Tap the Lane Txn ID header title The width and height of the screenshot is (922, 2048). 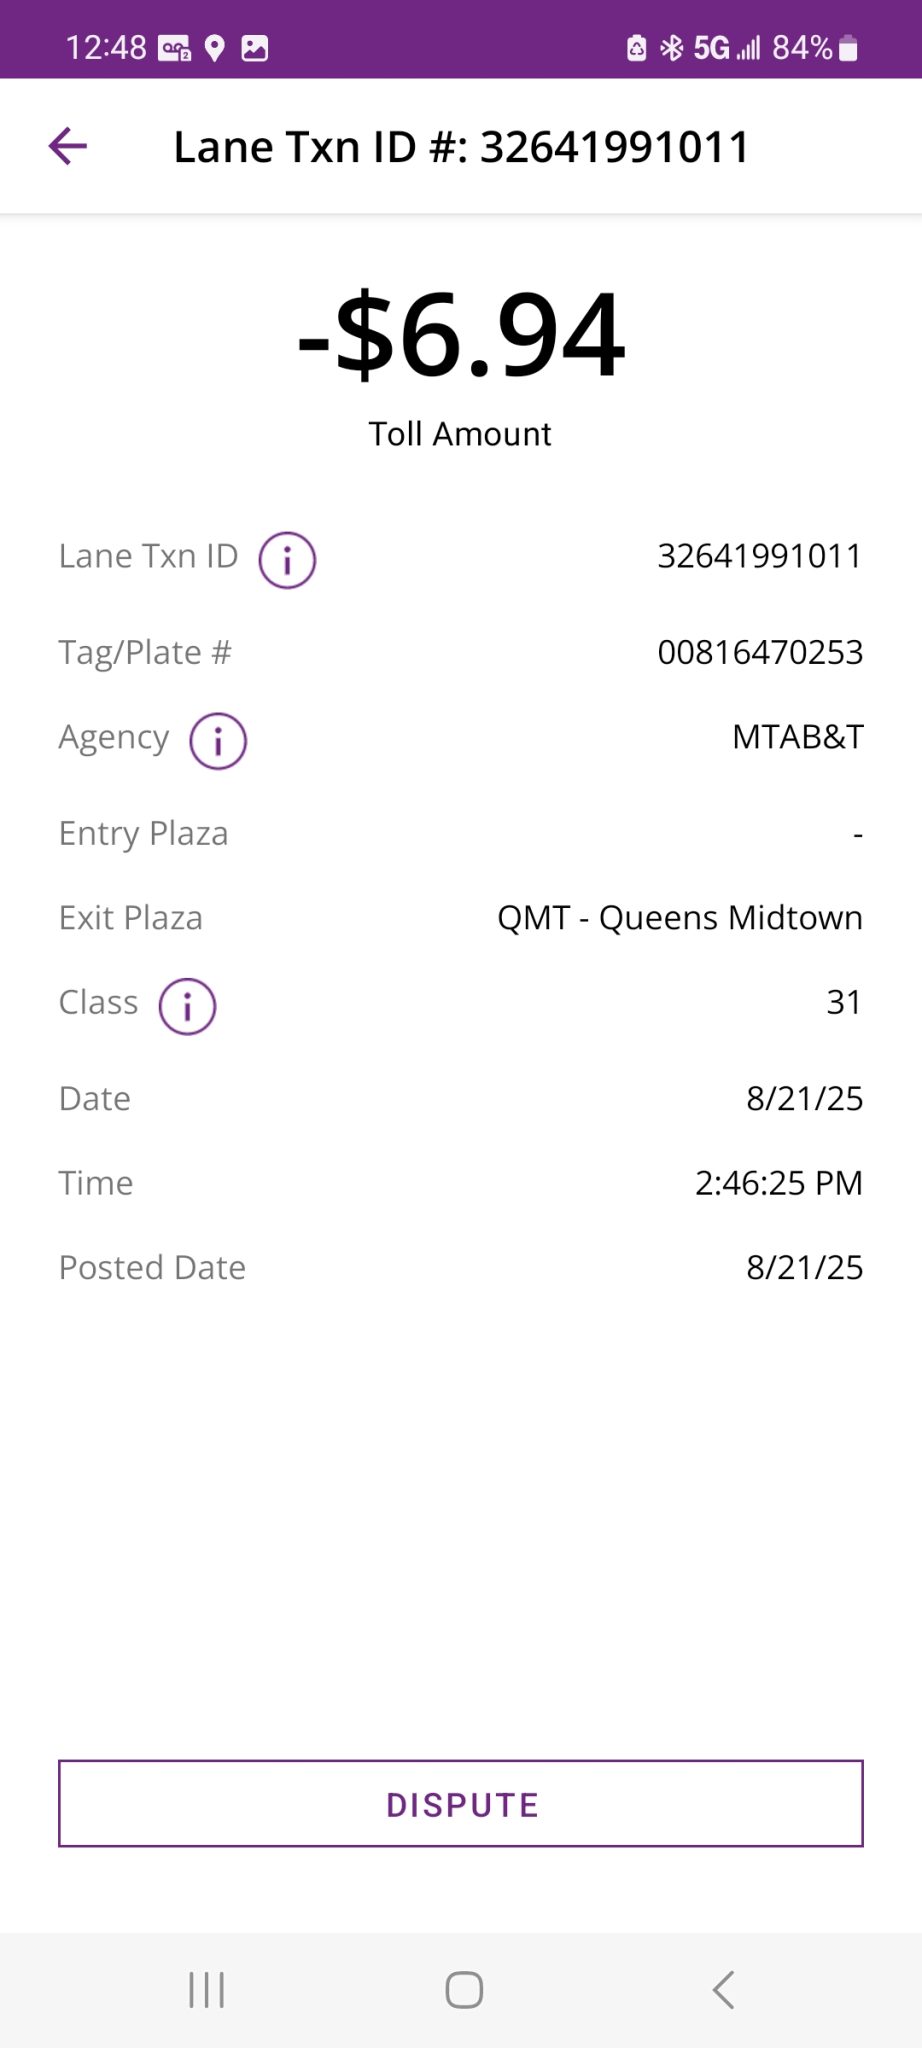tap(461, 147)
